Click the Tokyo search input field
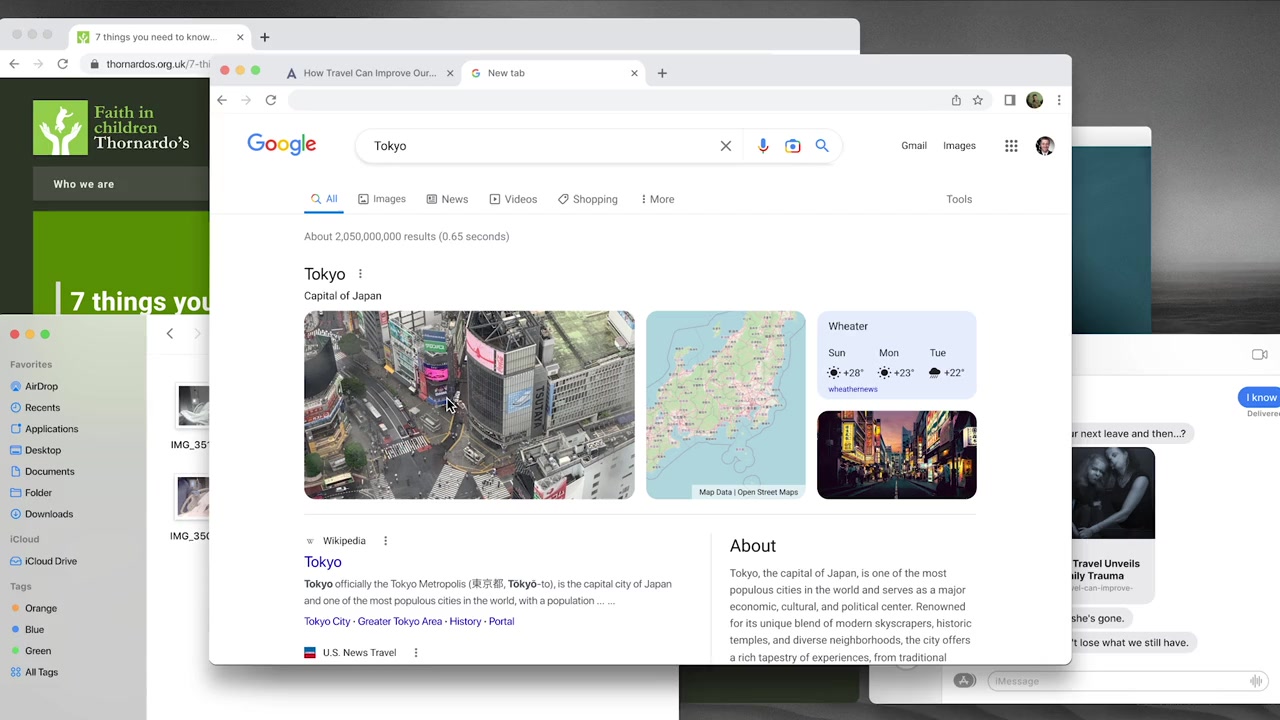This screenshot has height=720, width=1280. pyautogui.click(x=540, y=146)
